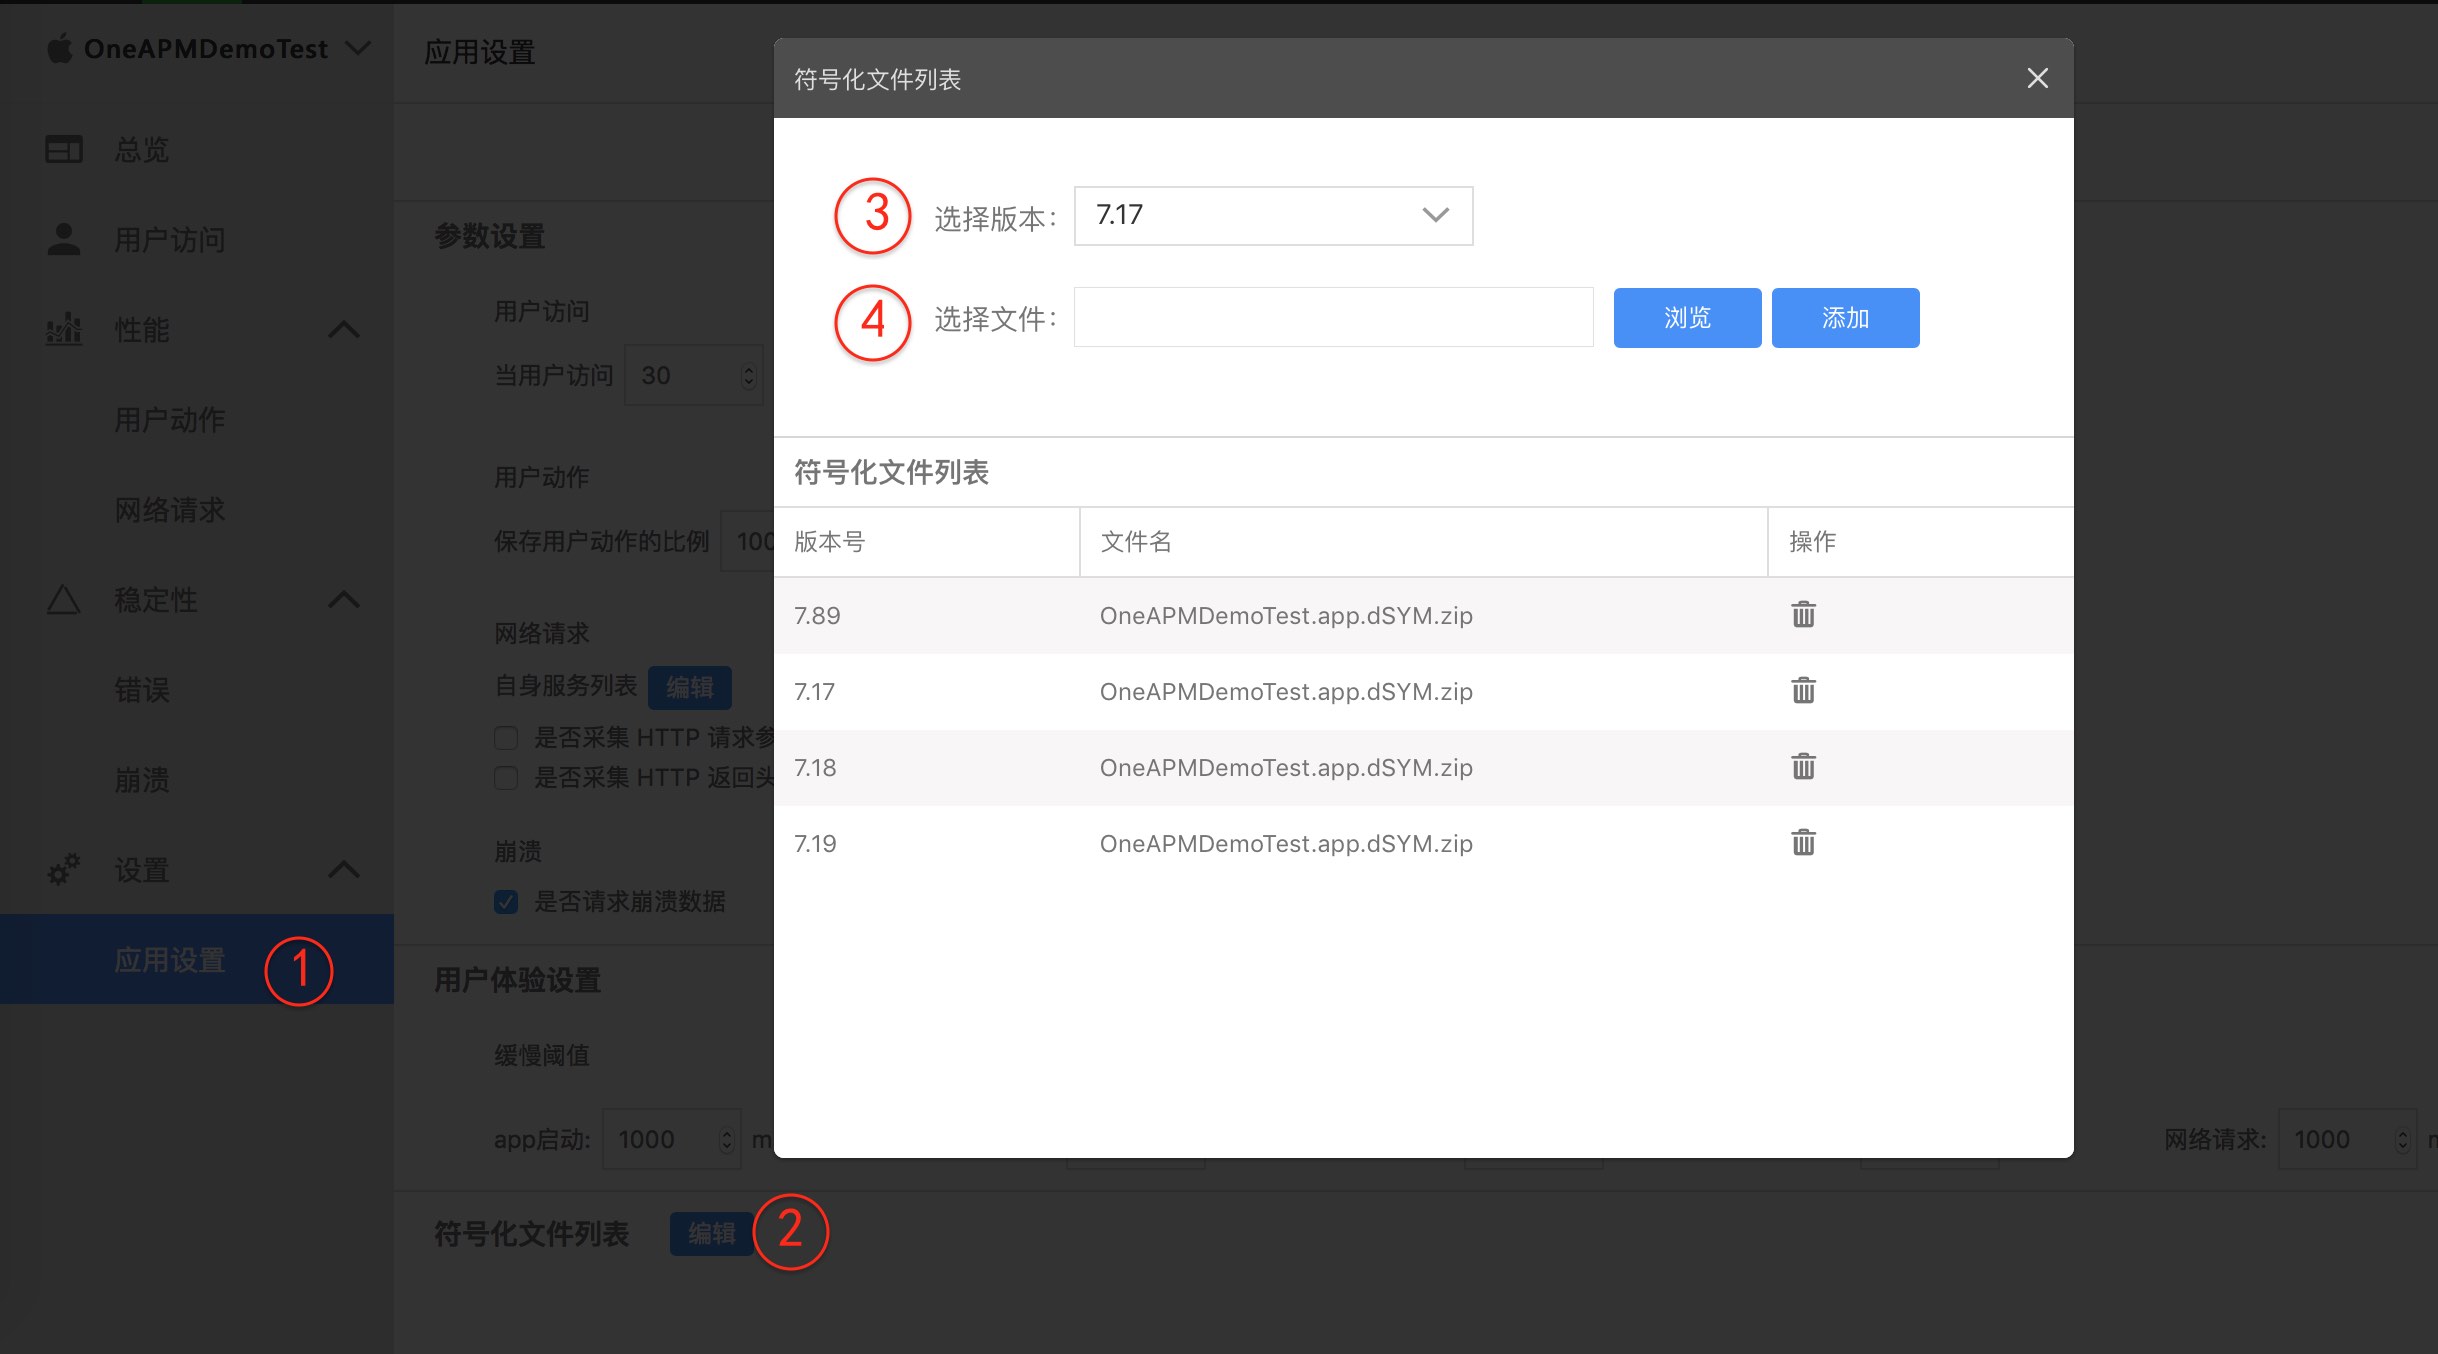Select the version 7.19 cell
This screenshot has height=1354, width=2438.
click(x=815, y=844)
